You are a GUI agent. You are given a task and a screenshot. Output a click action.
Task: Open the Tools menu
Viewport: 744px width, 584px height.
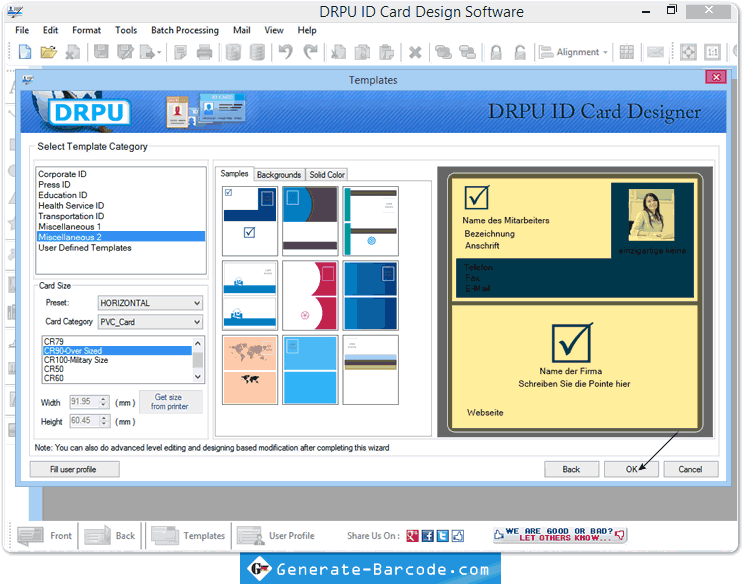[x=126, y=30]
